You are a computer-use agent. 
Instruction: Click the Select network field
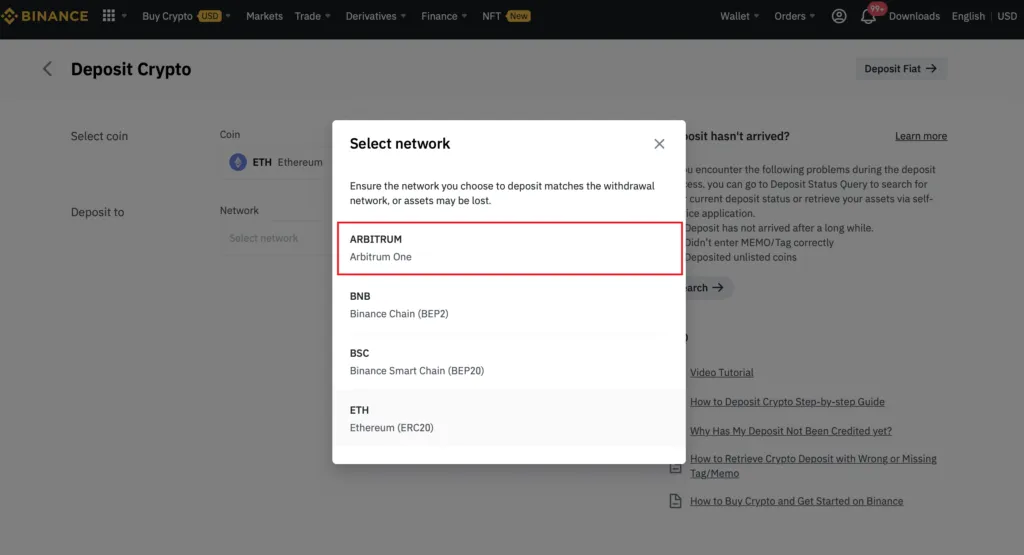click(x=276, y=238)
